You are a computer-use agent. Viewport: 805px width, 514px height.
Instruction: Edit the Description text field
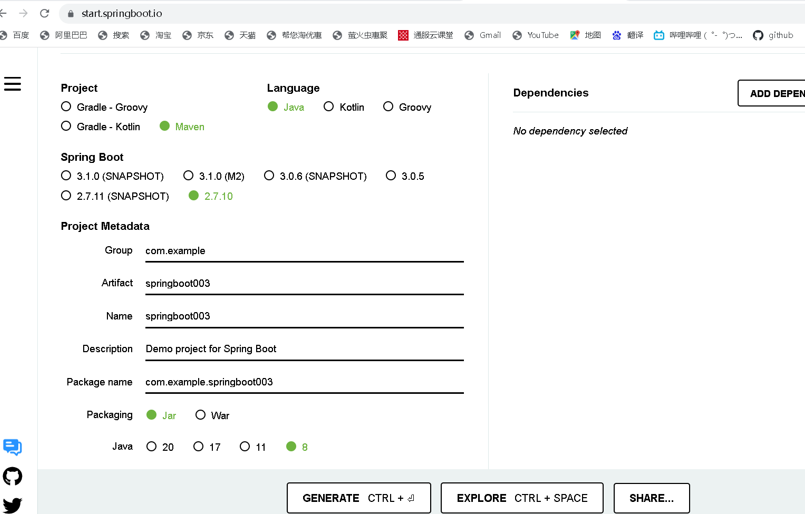[303, 349]
